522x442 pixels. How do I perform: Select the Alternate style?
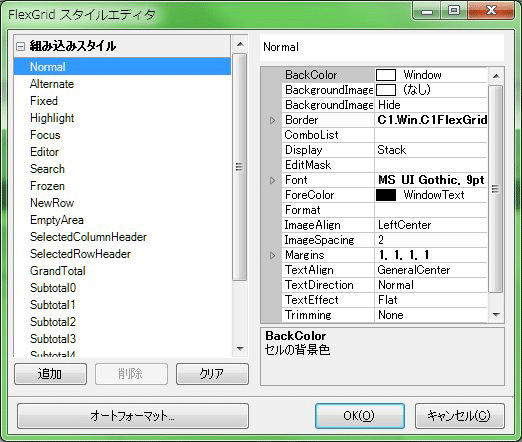tap(52, 84)
